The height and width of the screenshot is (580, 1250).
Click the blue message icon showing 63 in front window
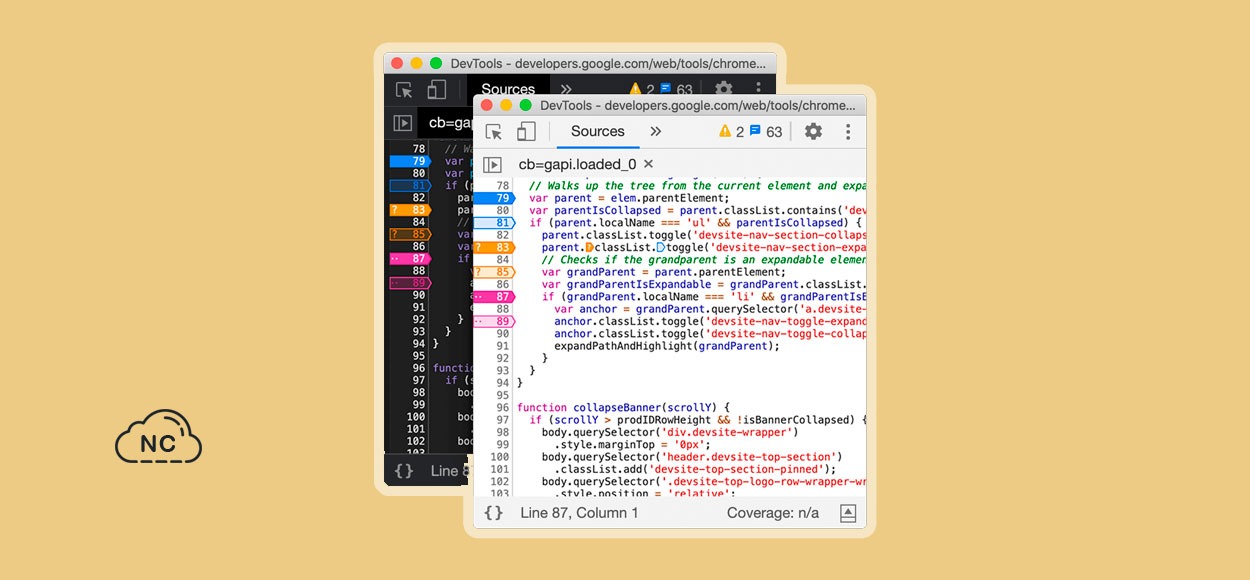point(755,131)
